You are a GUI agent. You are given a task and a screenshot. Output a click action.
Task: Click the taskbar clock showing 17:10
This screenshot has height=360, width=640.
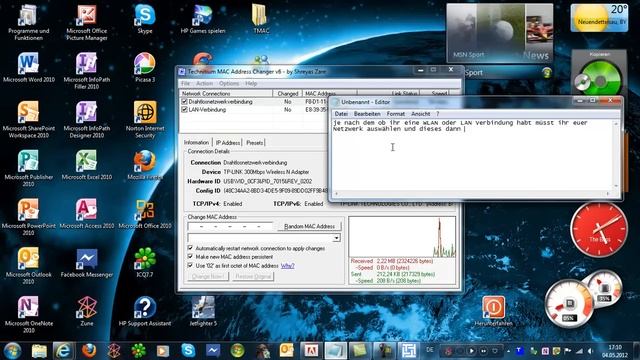click(x=615, y=351)
